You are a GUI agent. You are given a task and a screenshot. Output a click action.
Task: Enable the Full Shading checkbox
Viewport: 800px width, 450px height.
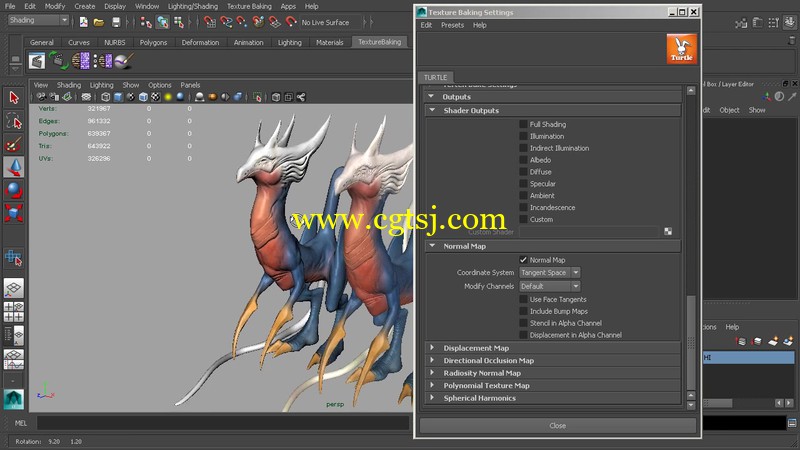pyautogui.click(x=523, y=124)
